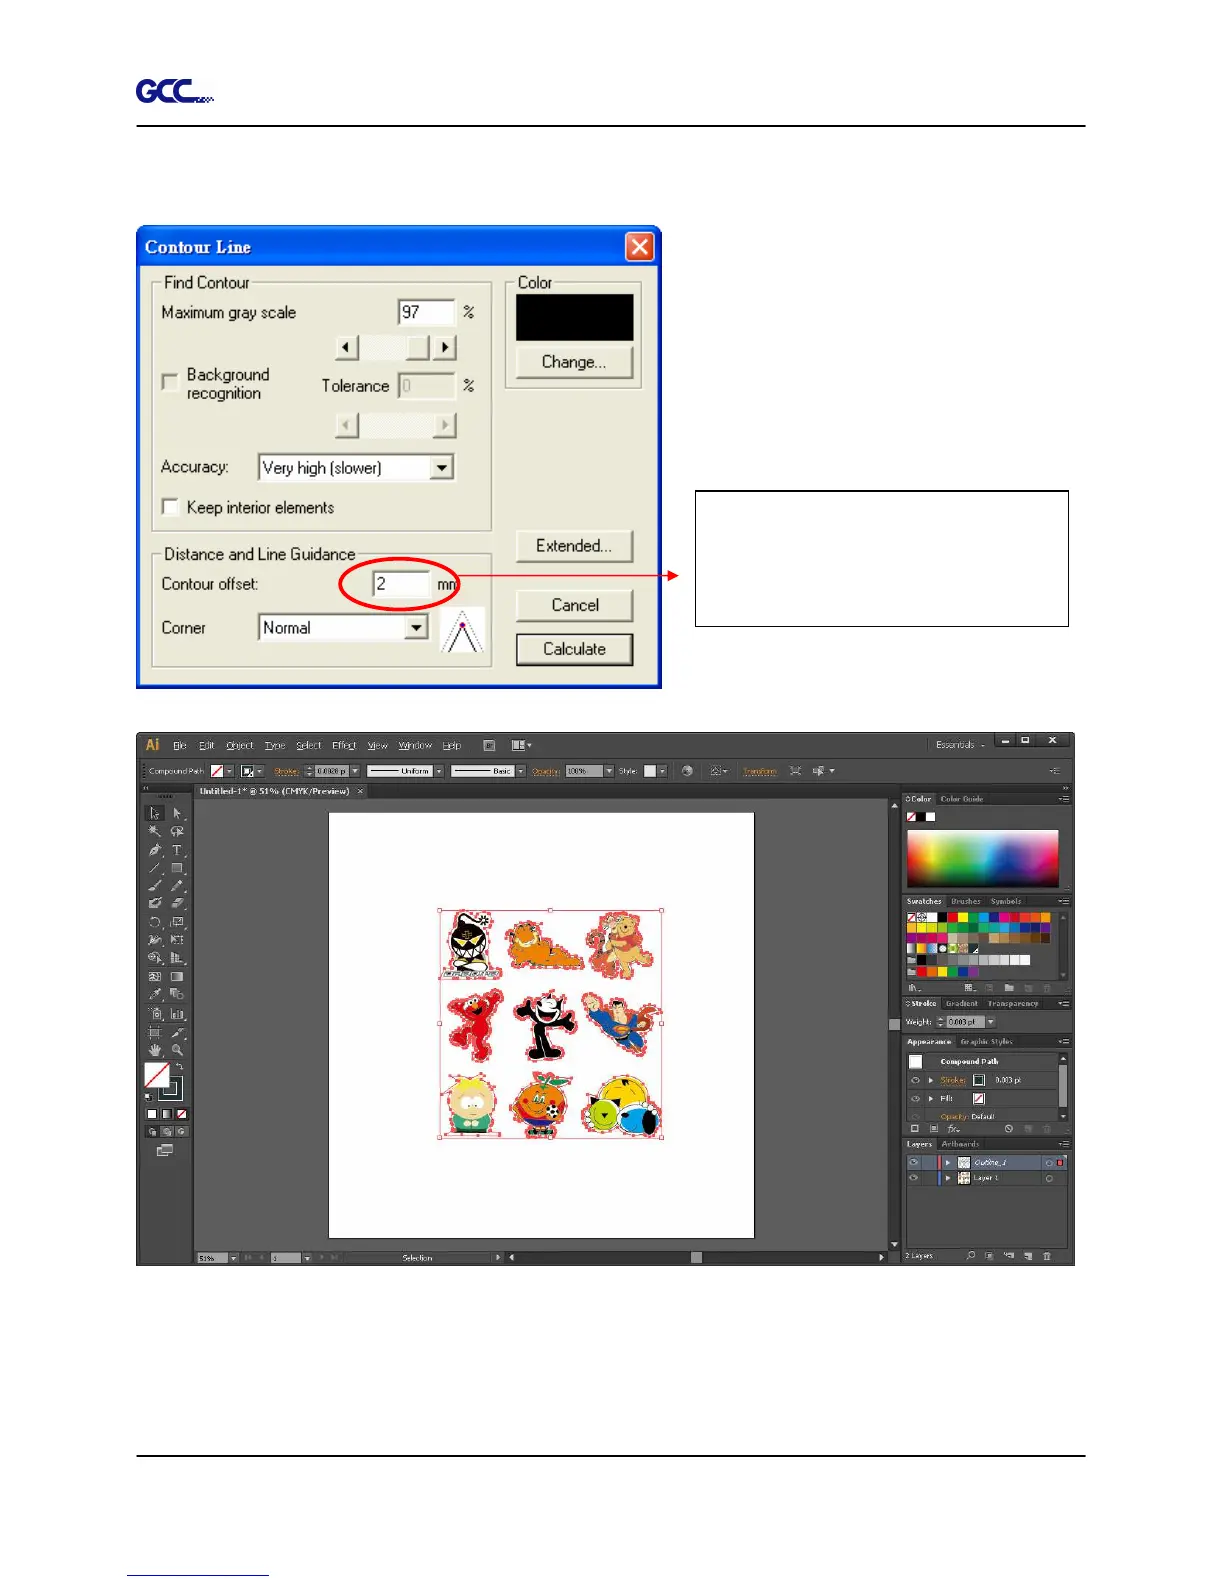Select the Eyedropper tool

[155, 994]
